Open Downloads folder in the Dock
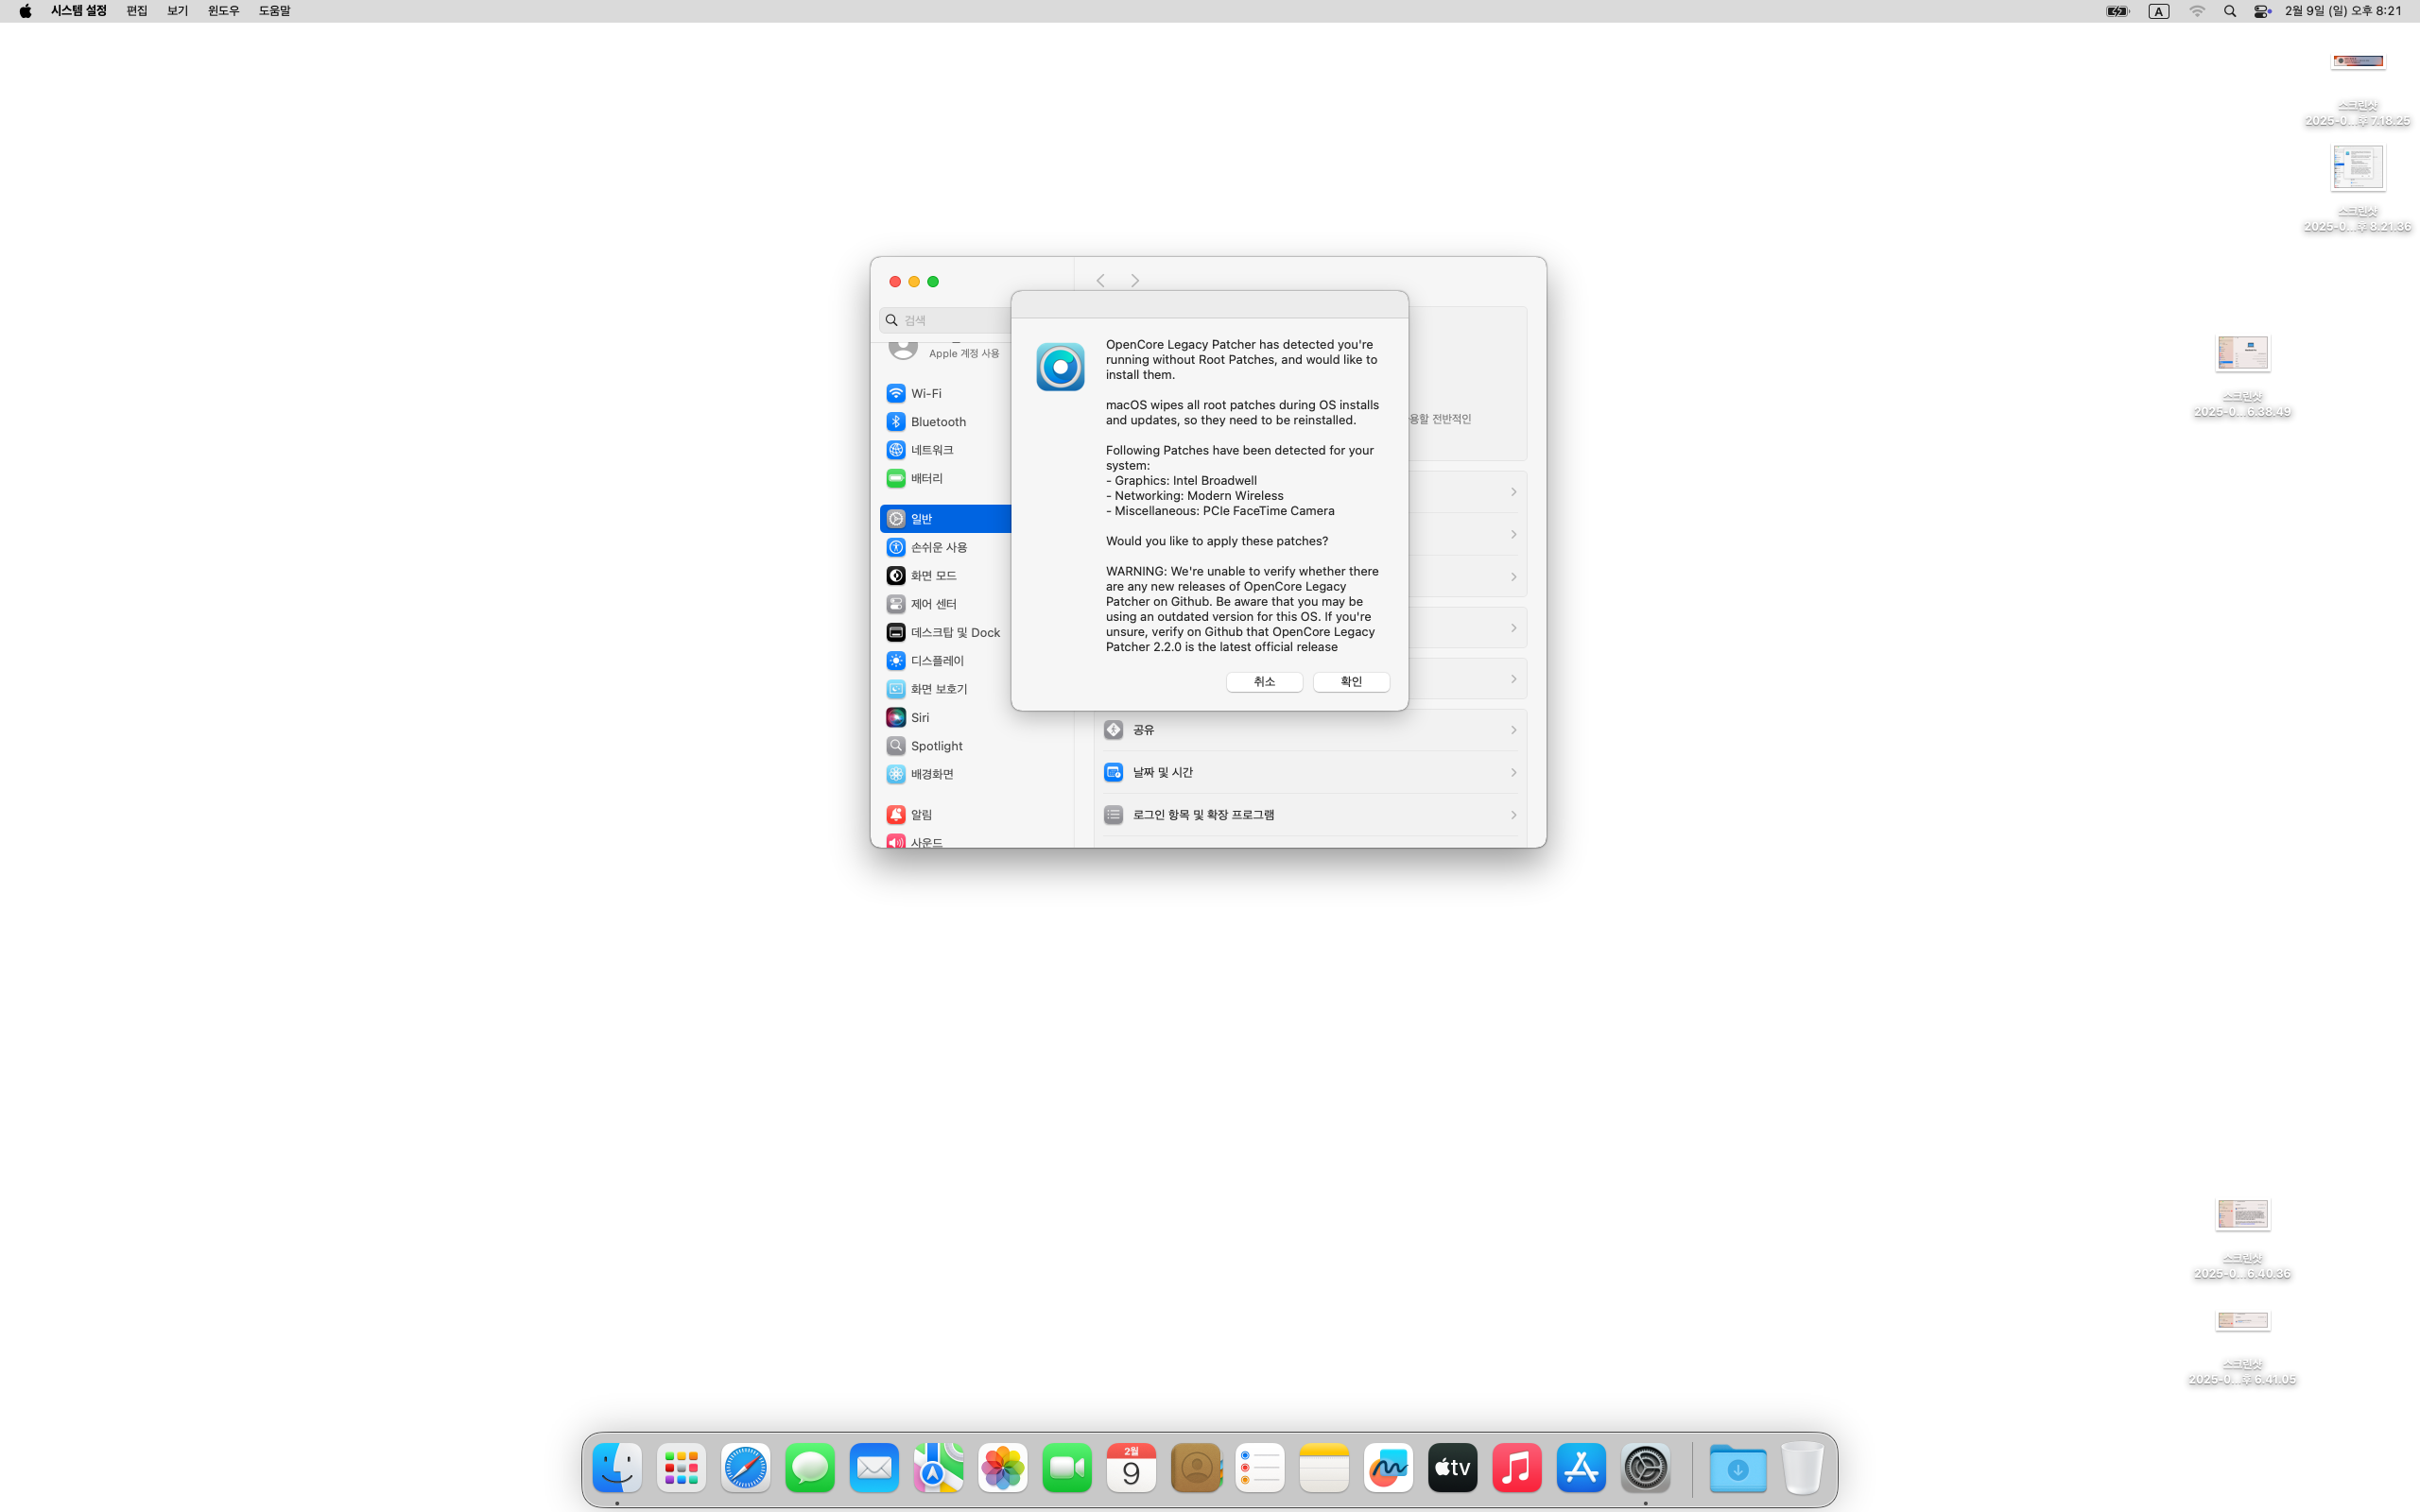Image resolution: width=2420 pixels, height=1512 pixels. coord(1738,1467)
